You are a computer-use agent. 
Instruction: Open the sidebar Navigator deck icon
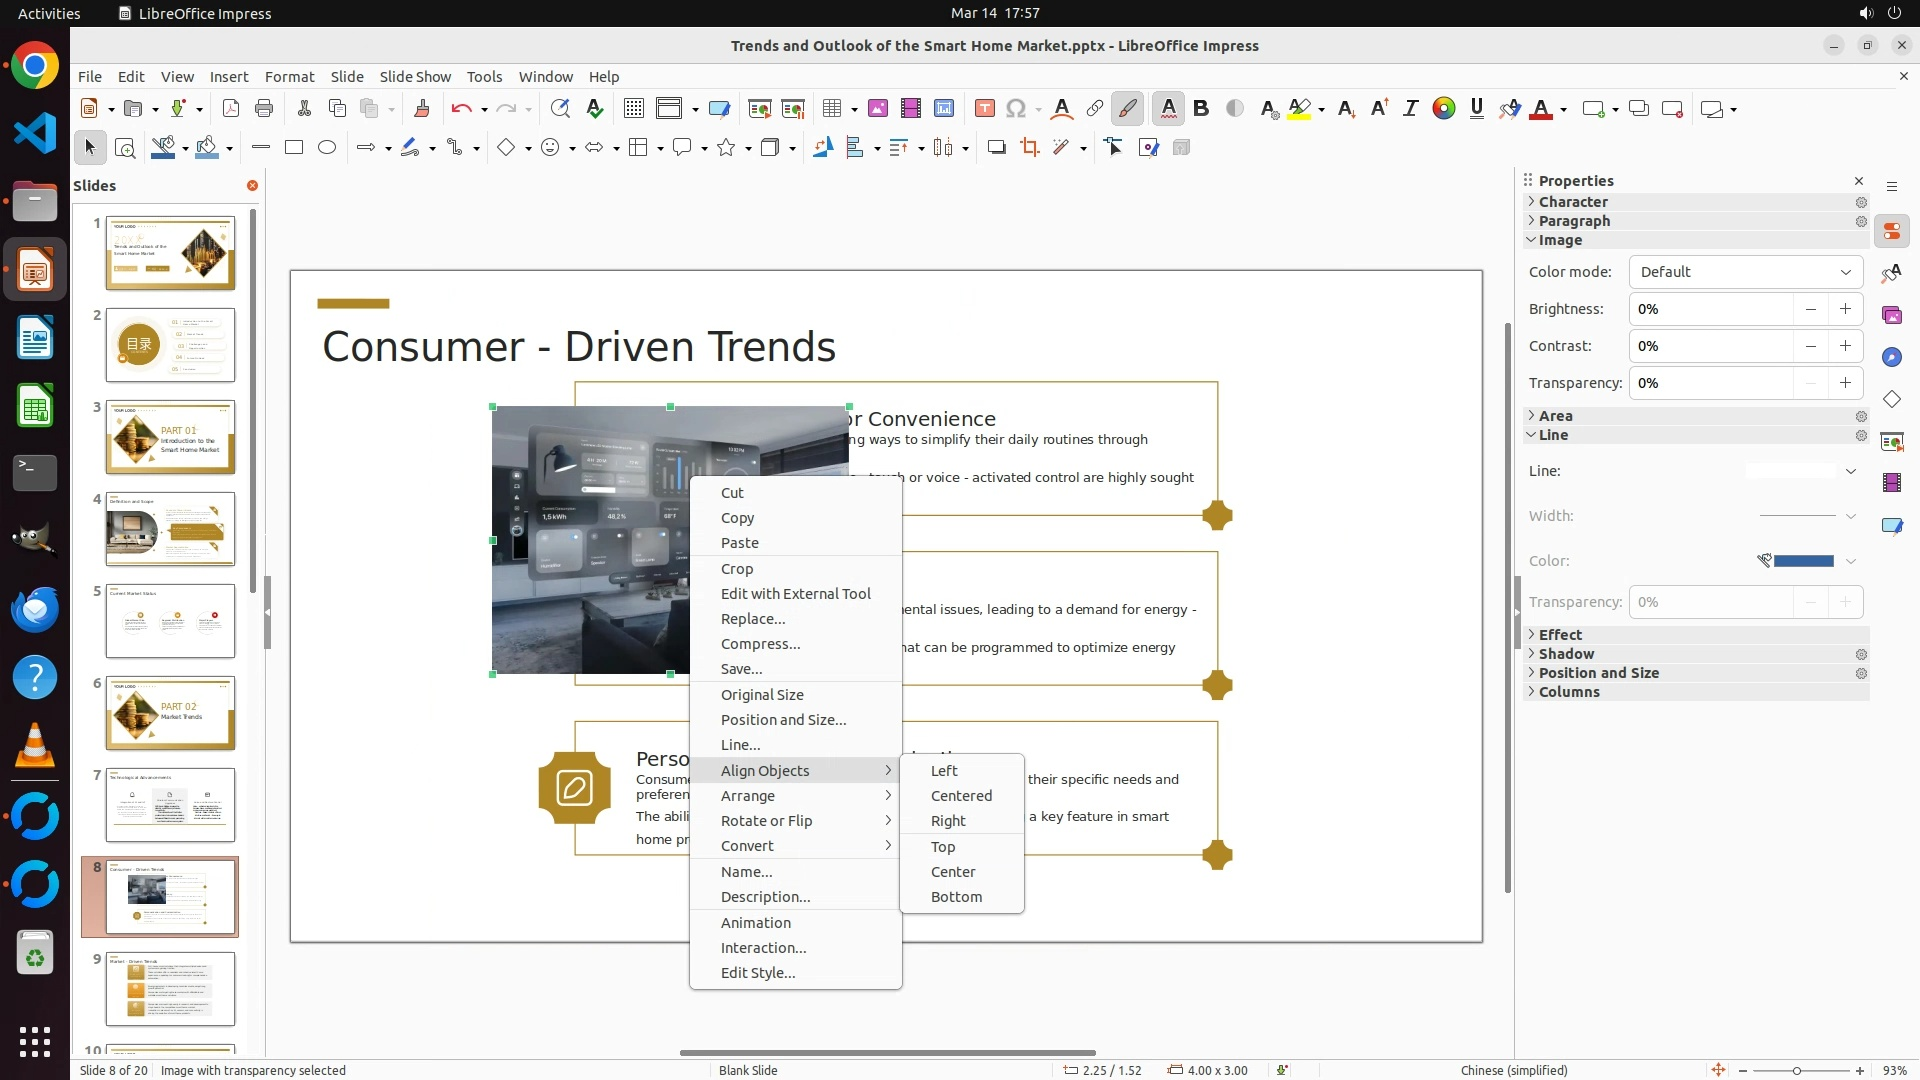(x=1891, y=358)
